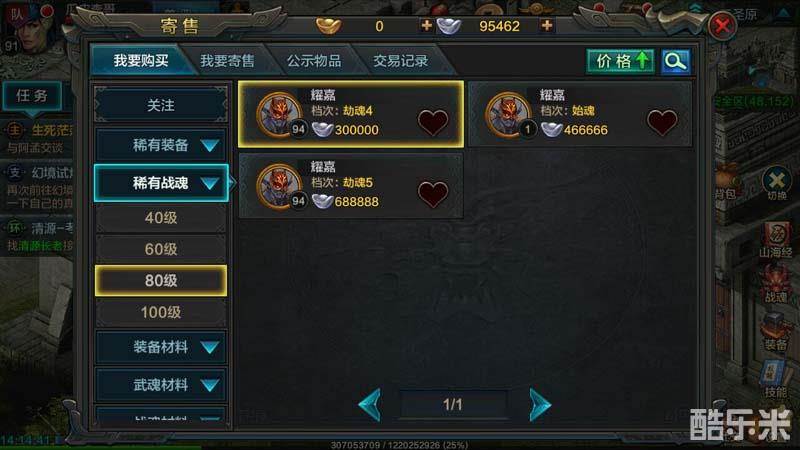Favorite the 688888 劫魂5 listing heart
Screen dimensions: 800x450
[x=433, y=194]
